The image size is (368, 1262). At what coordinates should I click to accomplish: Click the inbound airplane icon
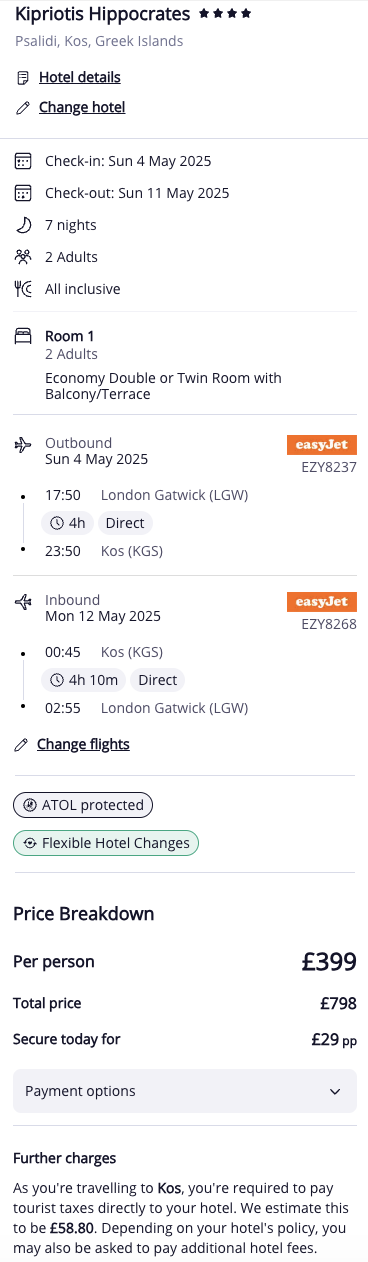[23, 602]
